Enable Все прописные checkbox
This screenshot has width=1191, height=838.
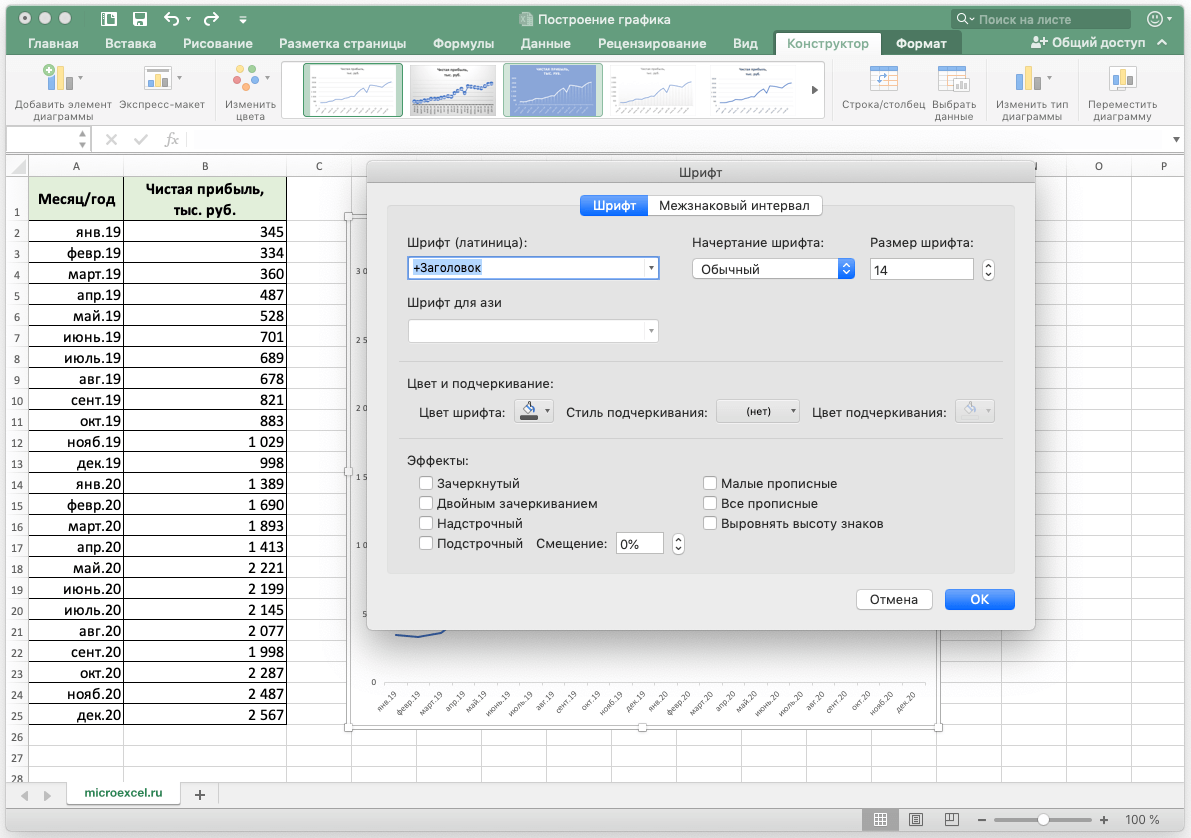710,503
